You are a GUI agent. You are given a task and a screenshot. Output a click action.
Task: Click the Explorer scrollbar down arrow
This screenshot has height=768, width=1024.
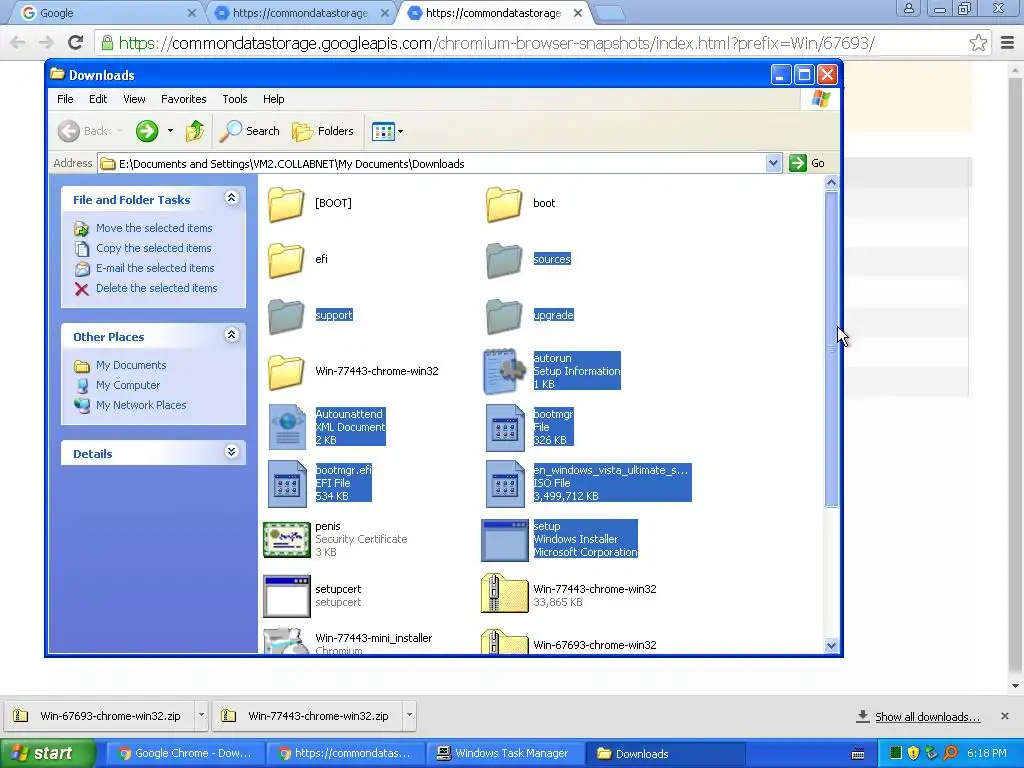[831, 646]
